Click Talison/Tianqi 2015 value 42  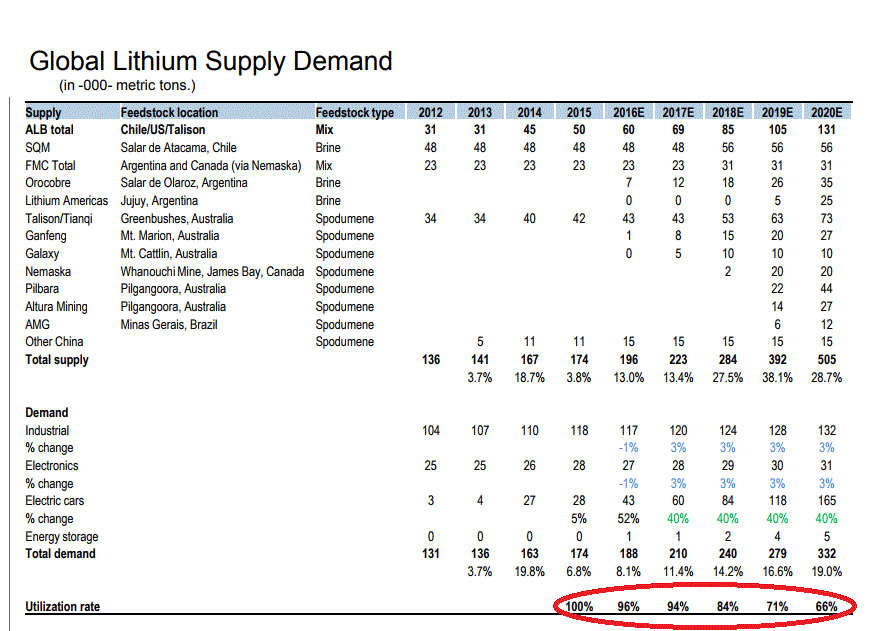pos(579,219)
